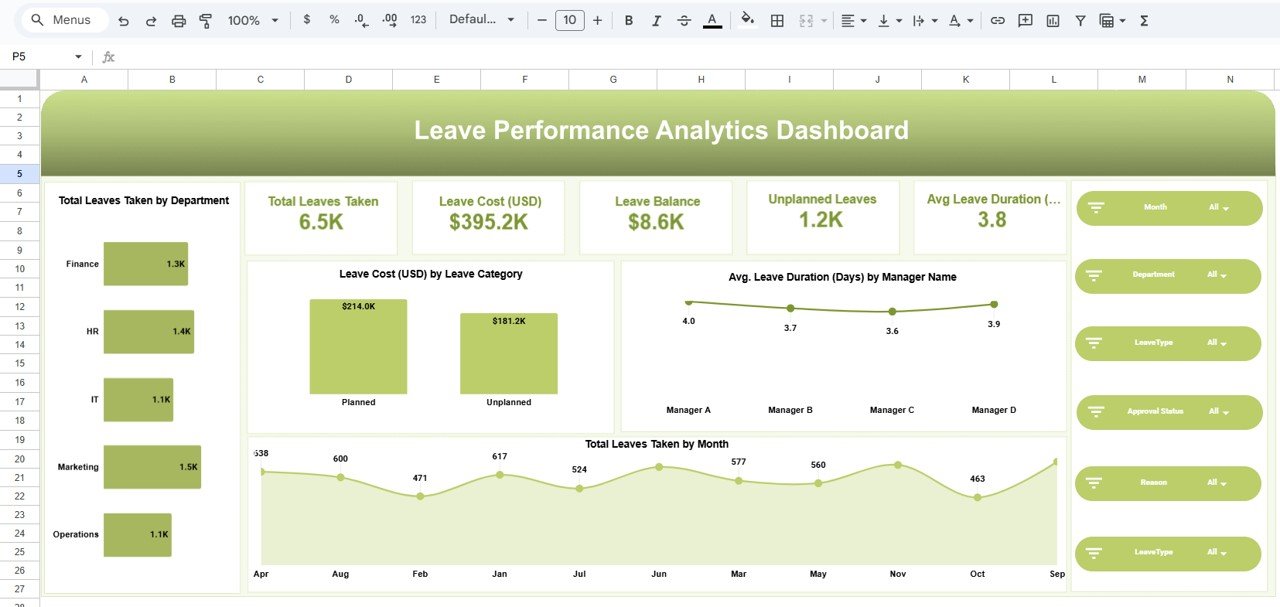Print the spreadsheet

(x=178, y=20)
